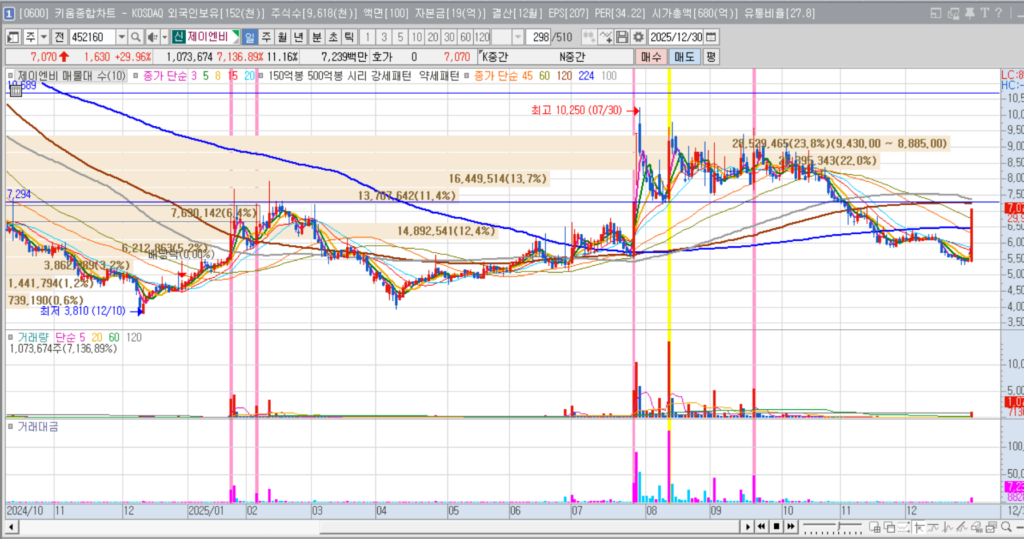
Task: Click the 매수 buy button
Action: pyautogui.click(x=652, y=57)
